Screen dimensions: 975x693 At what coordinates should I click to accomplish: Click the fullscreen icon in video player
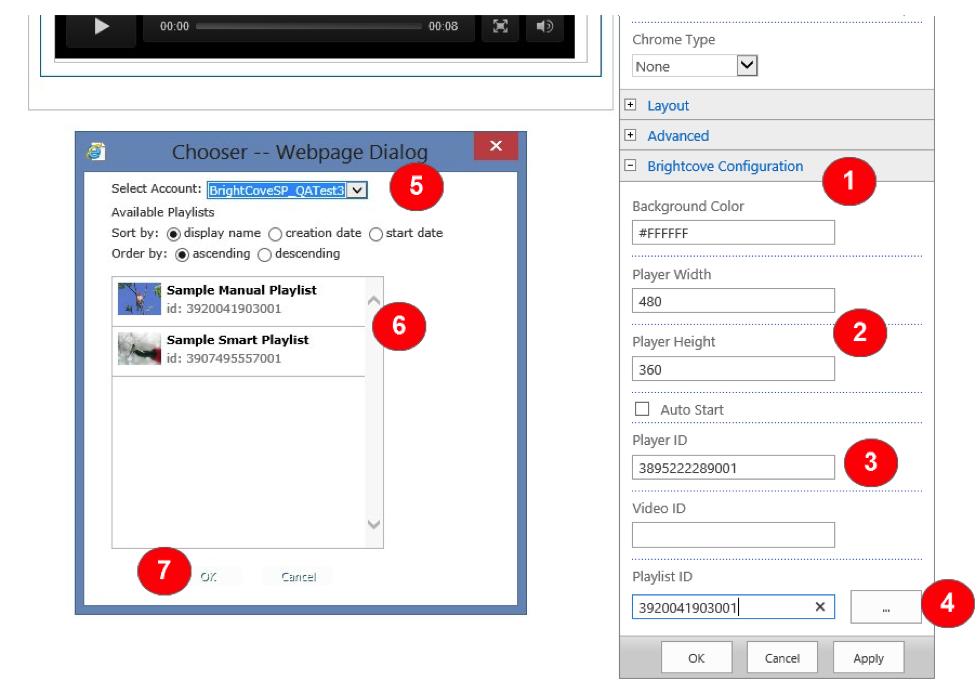tap(500, 27)
